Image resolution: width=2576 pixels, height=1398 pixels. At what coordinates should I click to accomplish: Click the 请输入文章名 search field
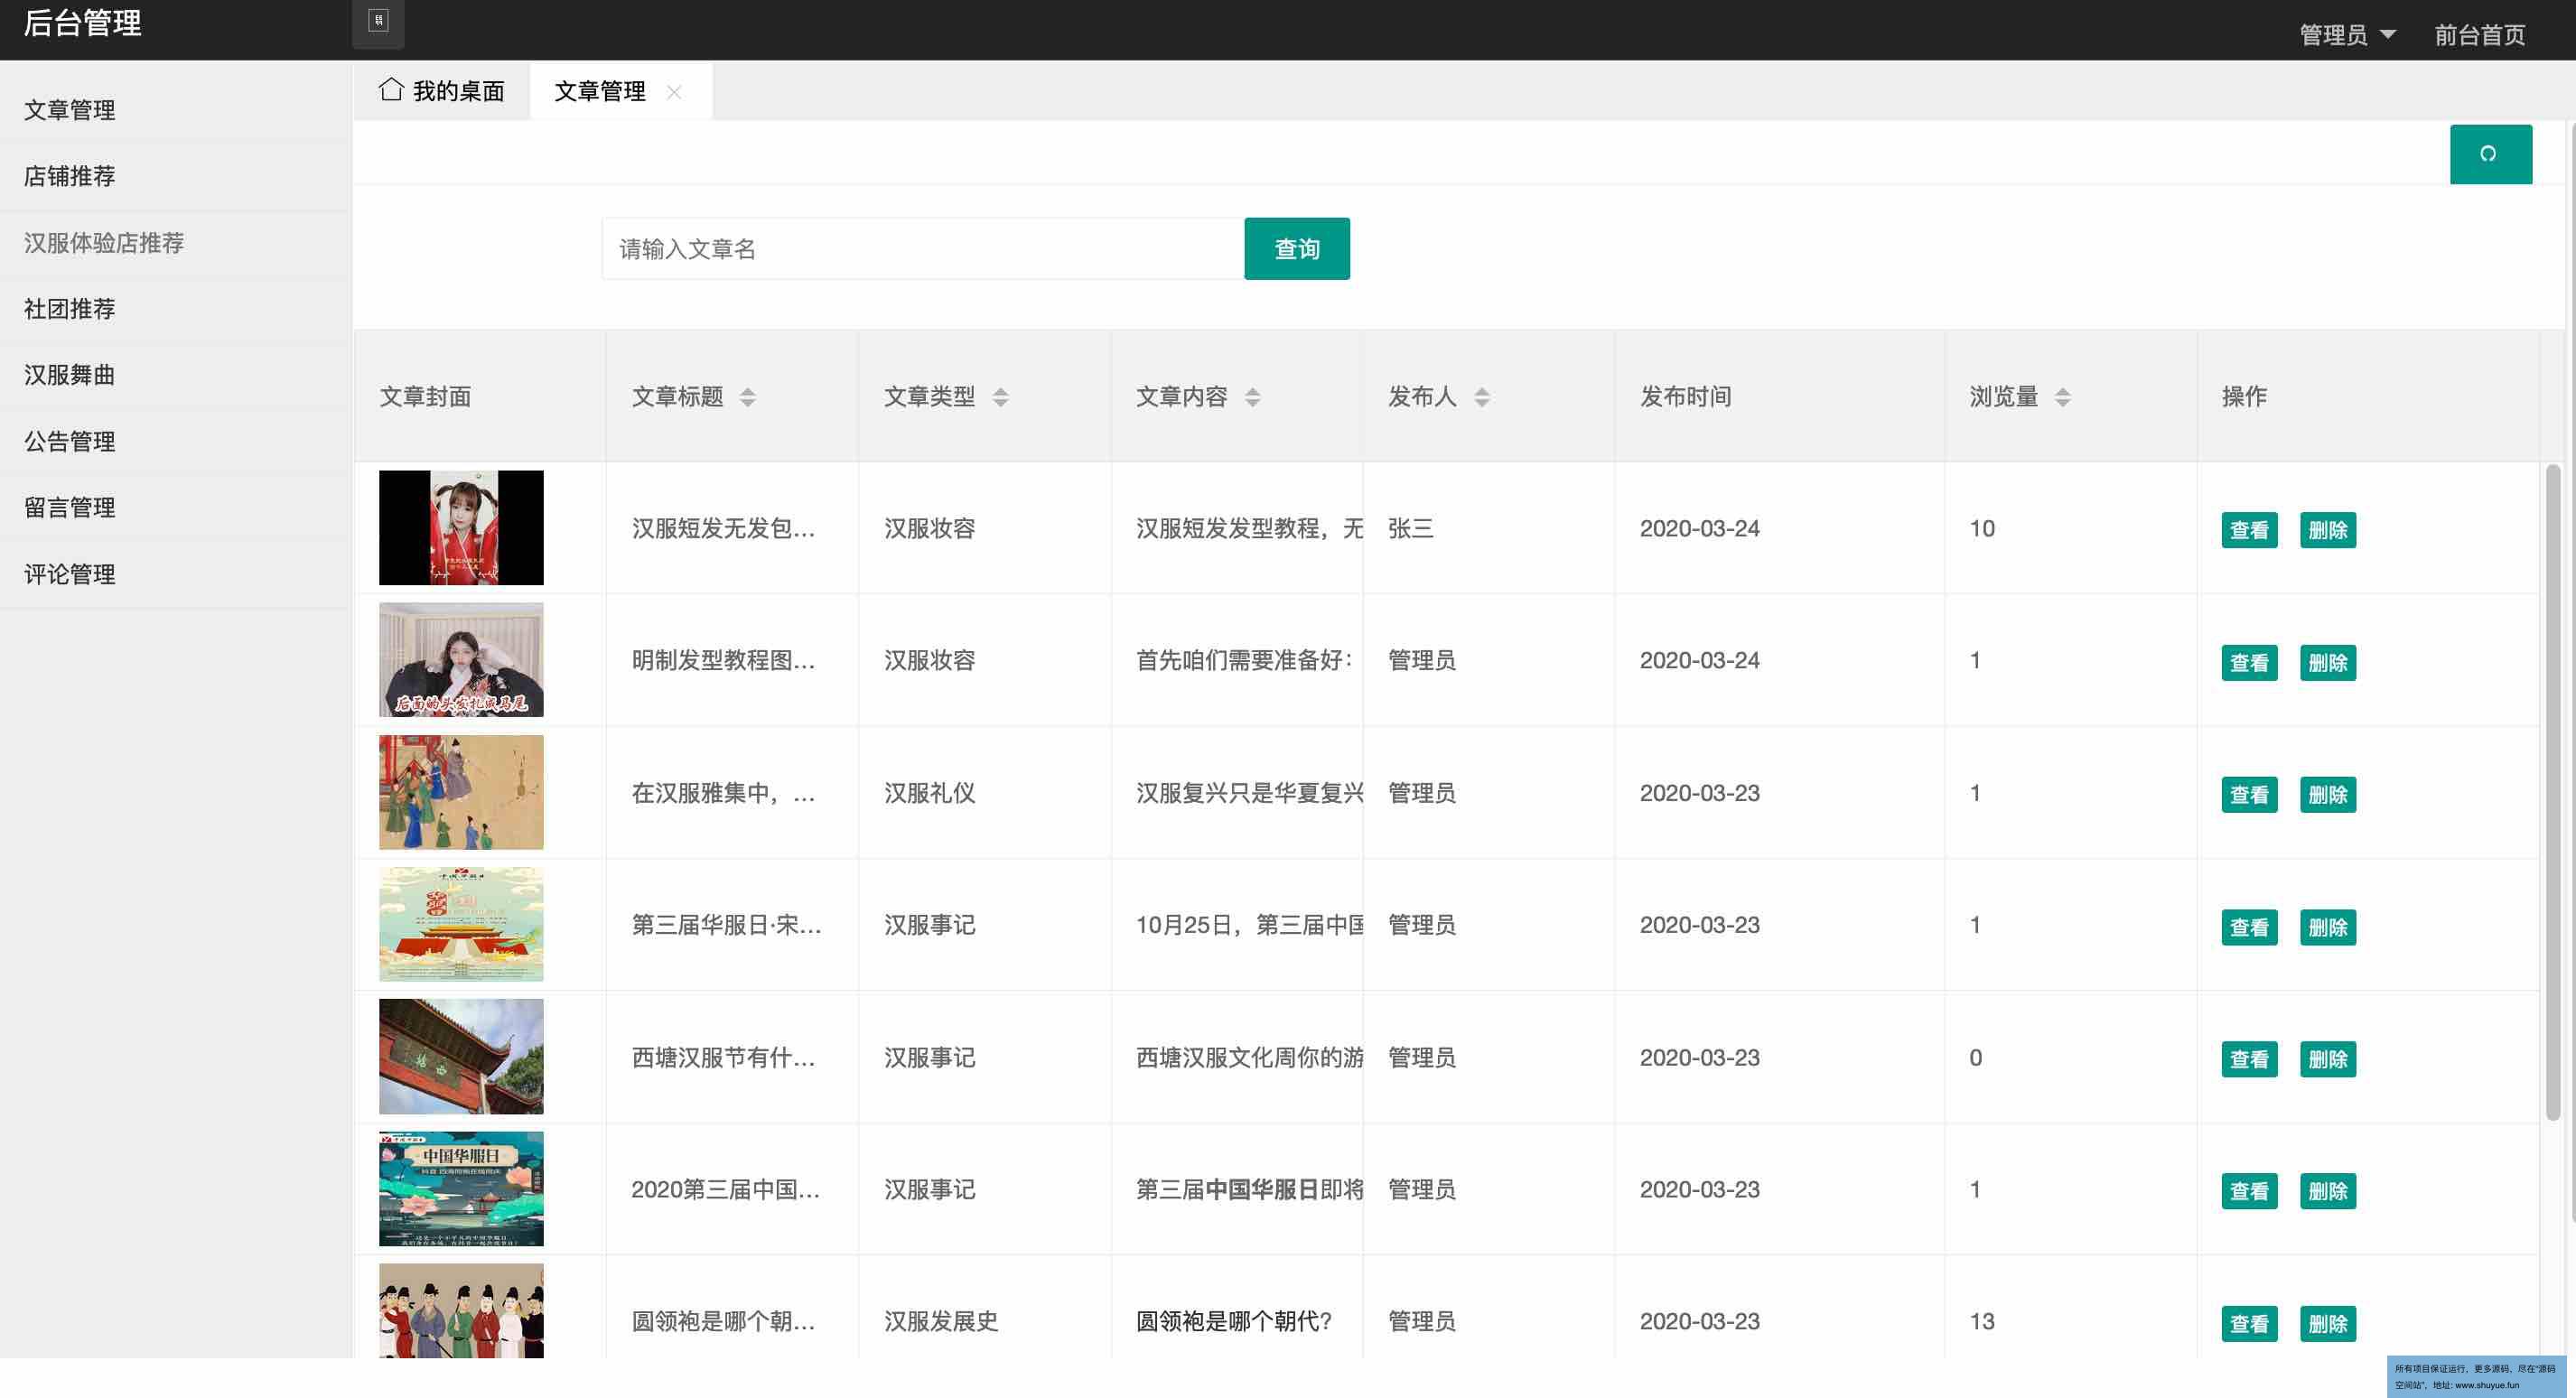click(x=922, y=249)
